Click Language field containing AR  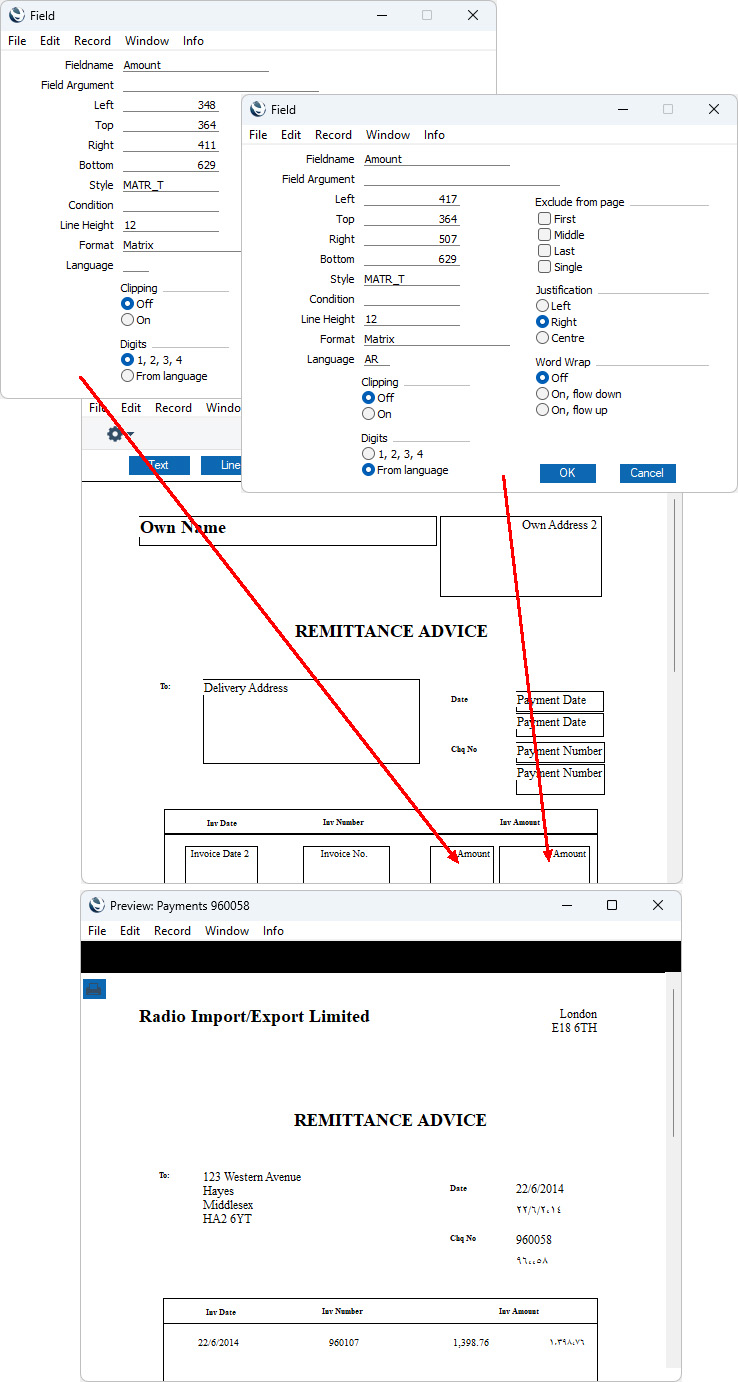(x=377, y=359)
